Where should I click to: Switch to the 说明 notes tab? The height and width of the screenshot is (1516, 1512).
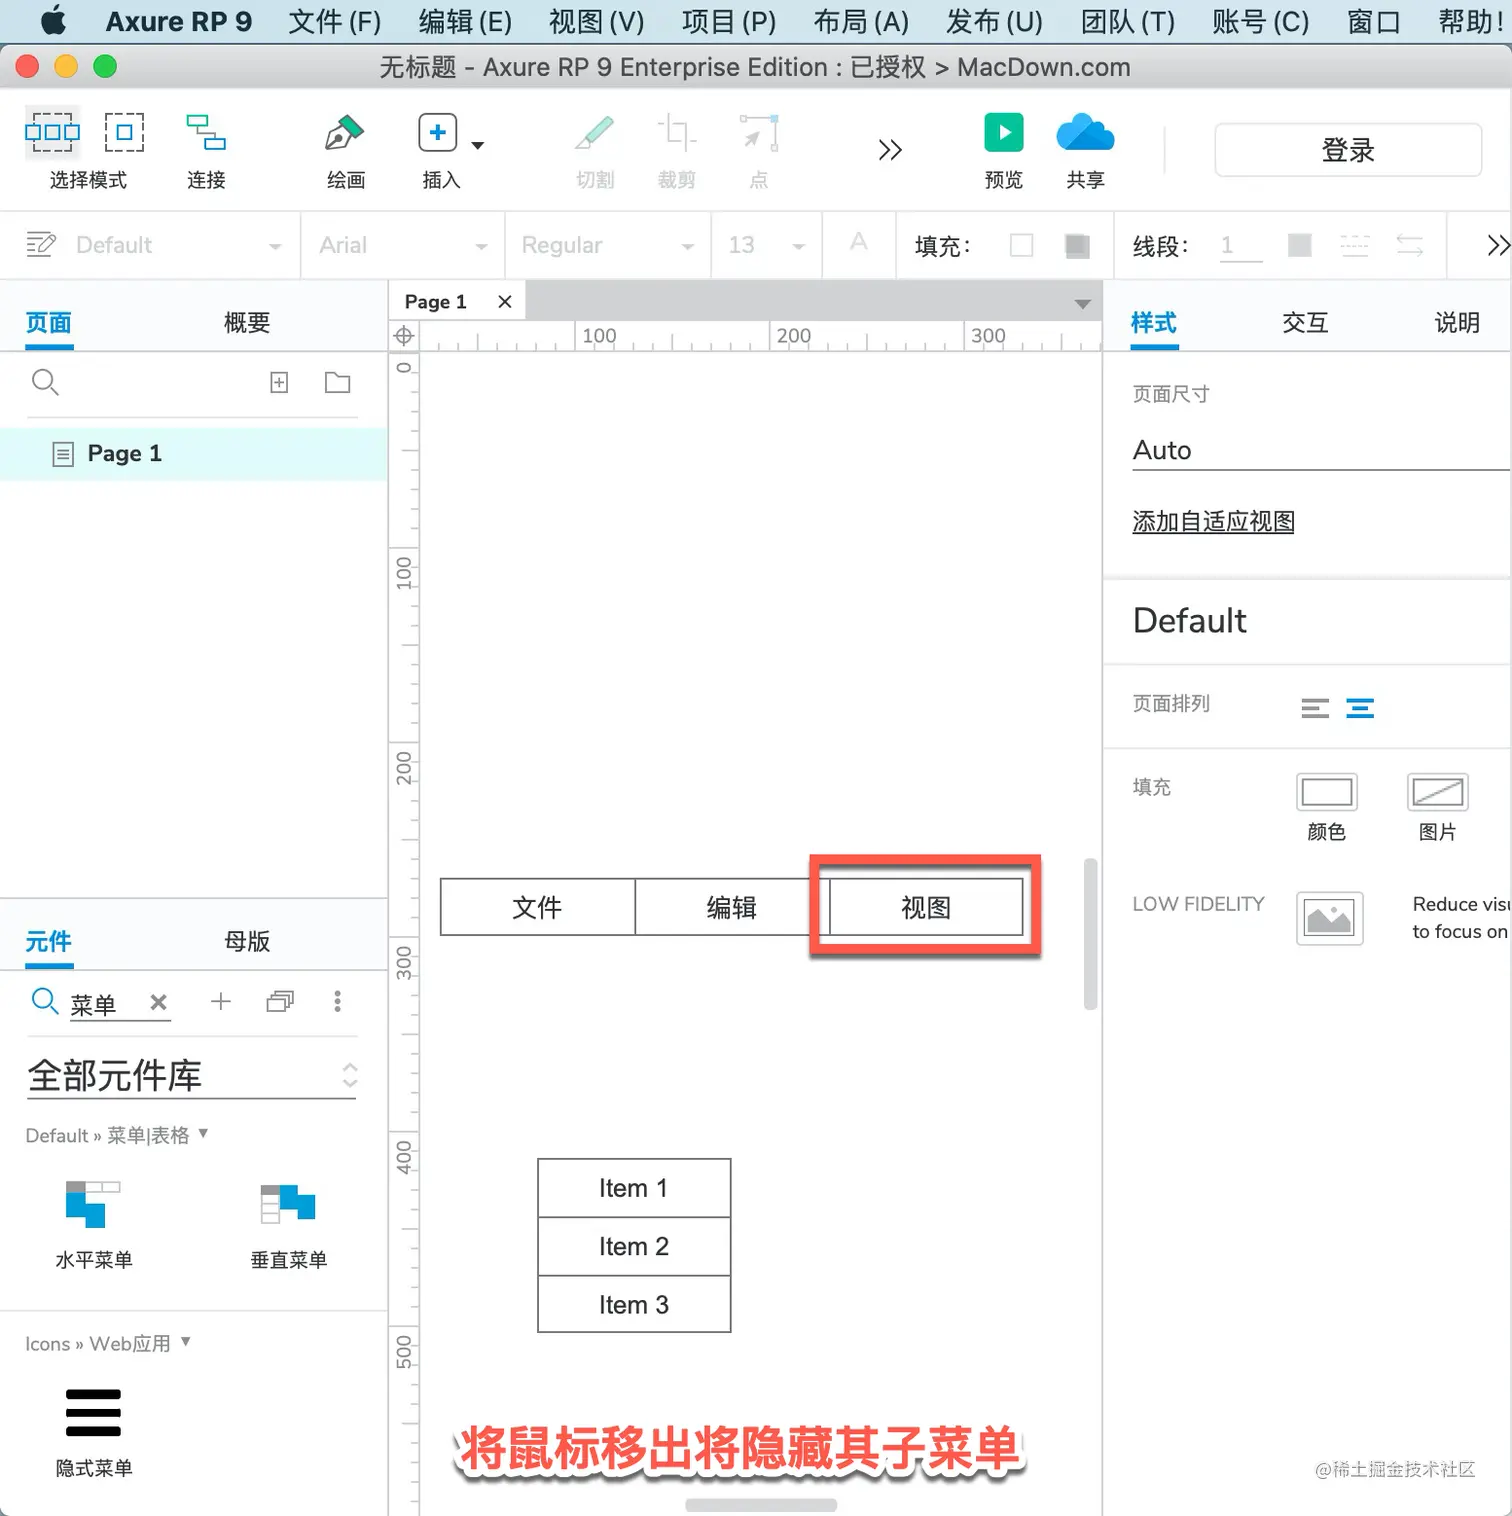[x=1457, y=323]
